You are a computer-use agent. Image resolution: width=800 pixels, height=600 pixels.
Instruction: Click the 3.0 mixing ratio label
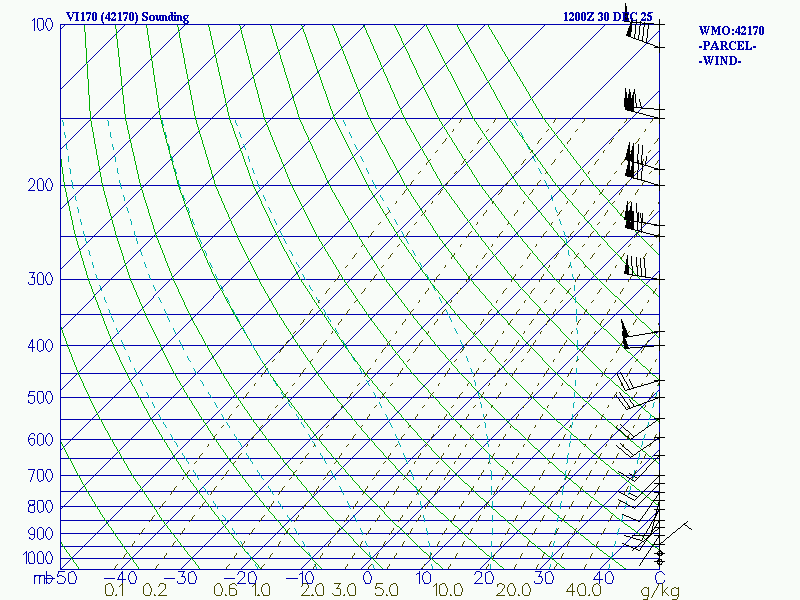coord(344,591)
